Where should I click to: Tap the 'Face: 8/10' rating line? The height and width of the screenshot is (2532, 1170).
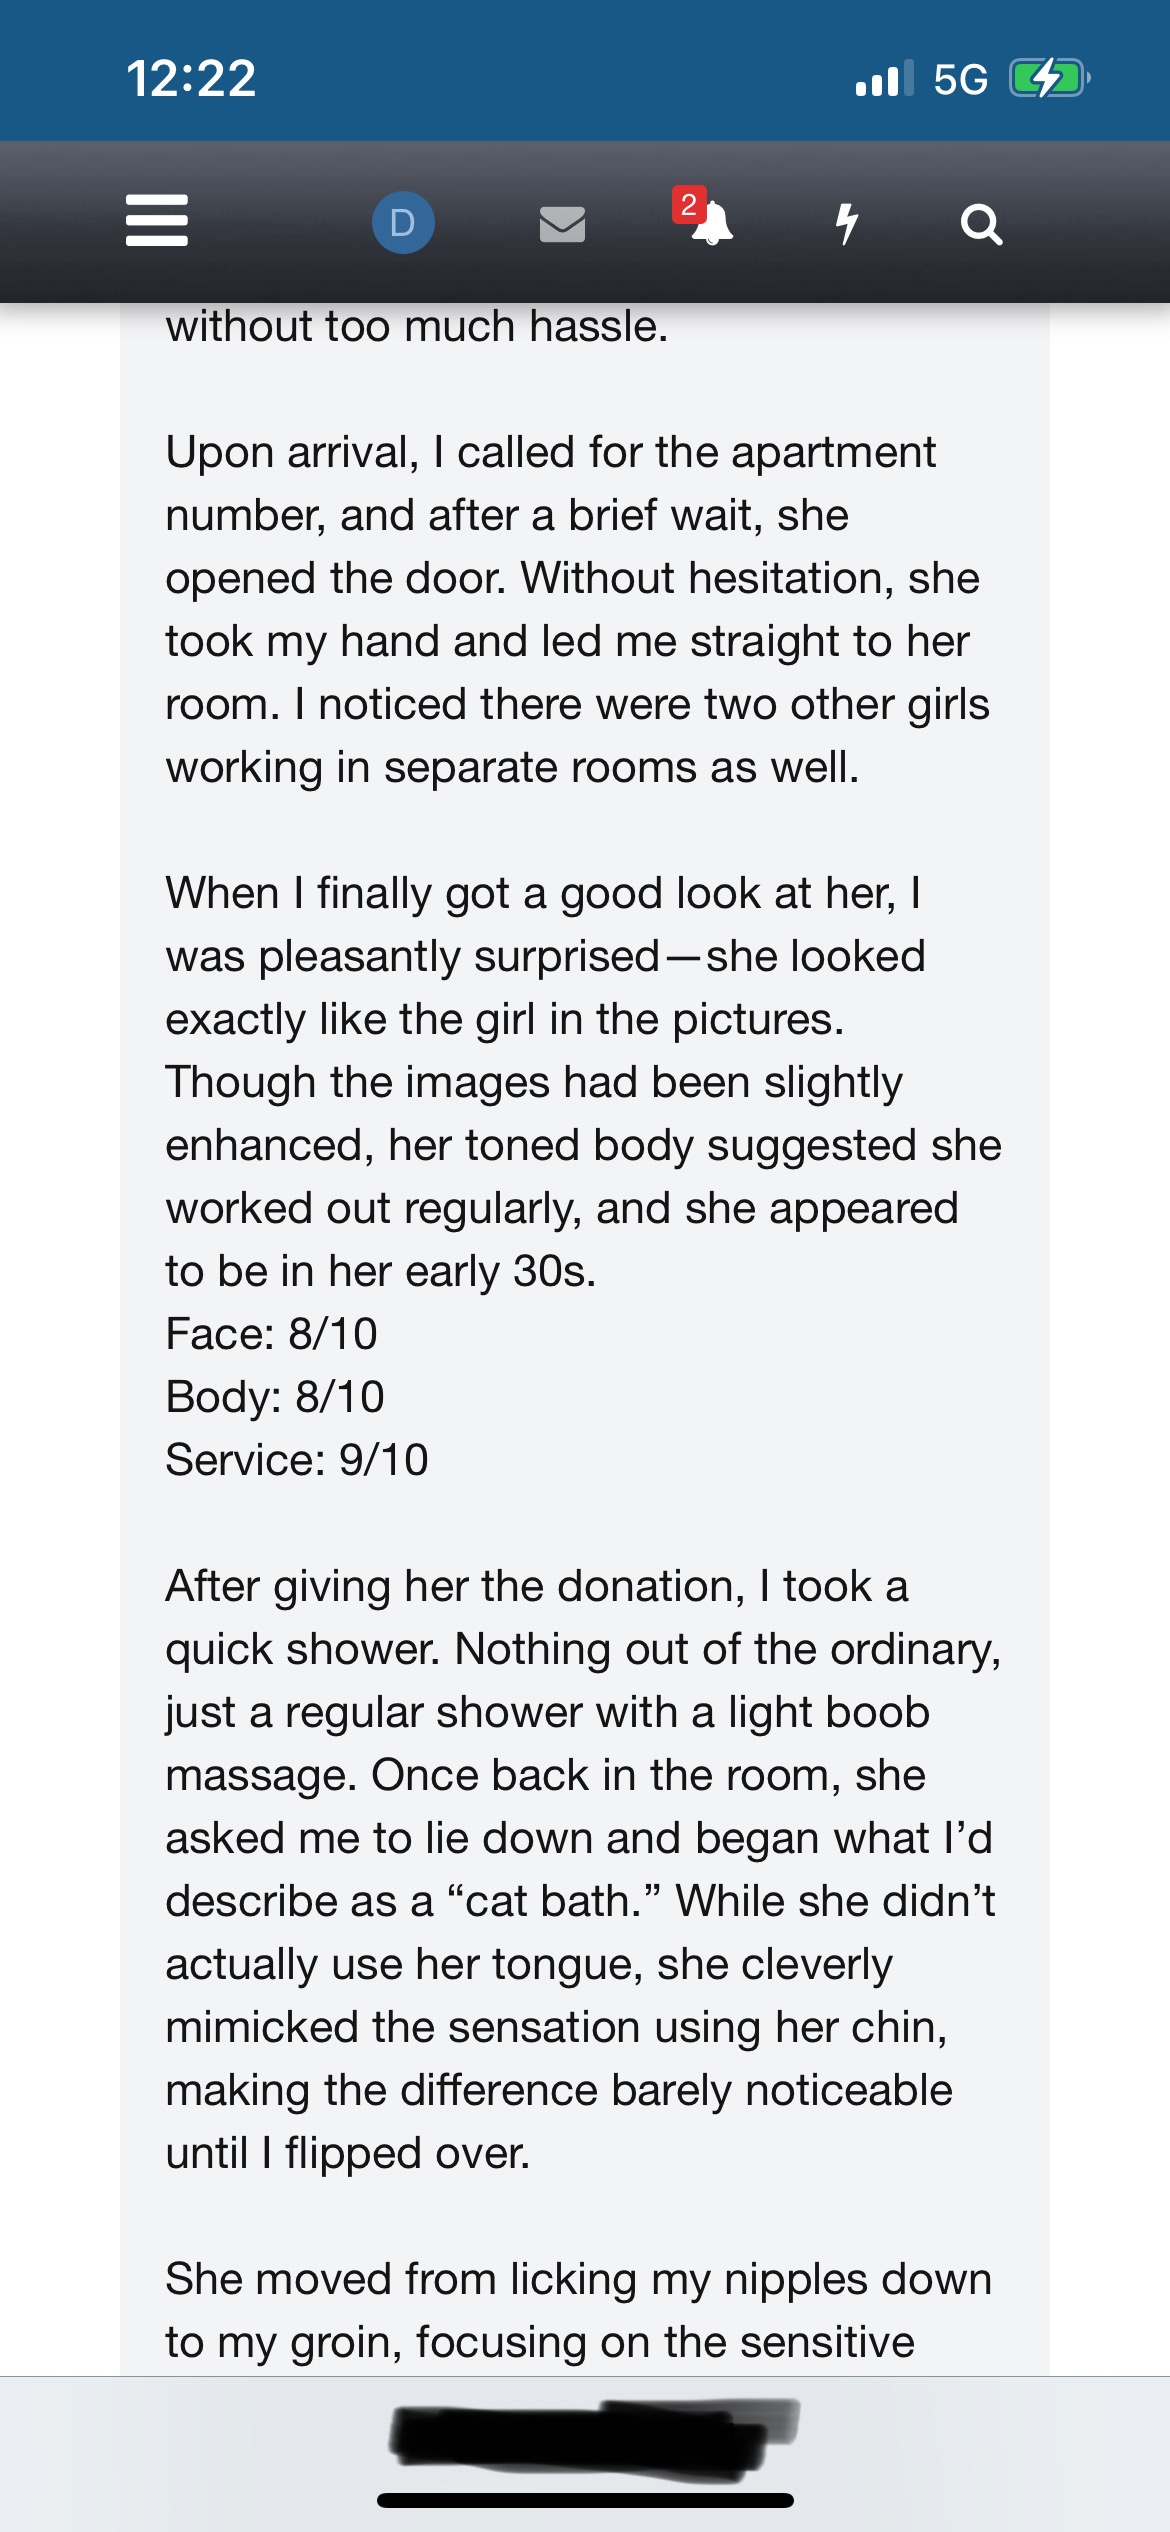point(271,1333)
